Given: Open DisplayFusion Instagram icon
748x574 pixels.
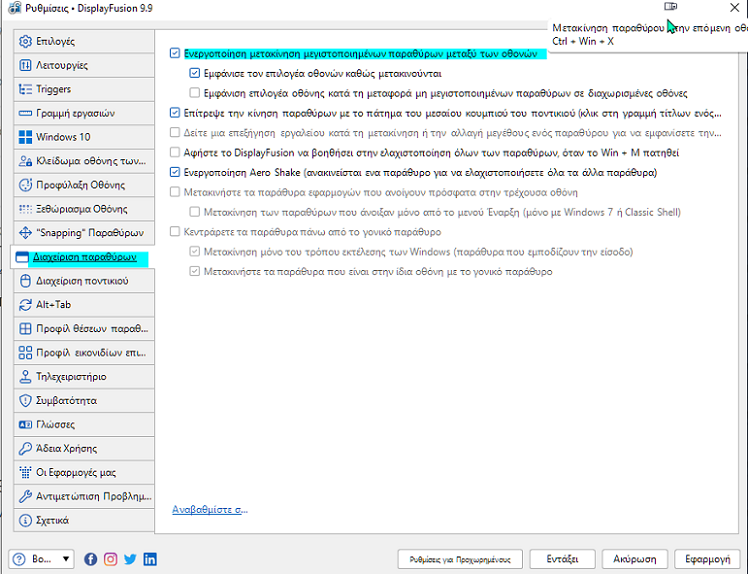Looking at the screenshot, I should click(x=110, y=559).
